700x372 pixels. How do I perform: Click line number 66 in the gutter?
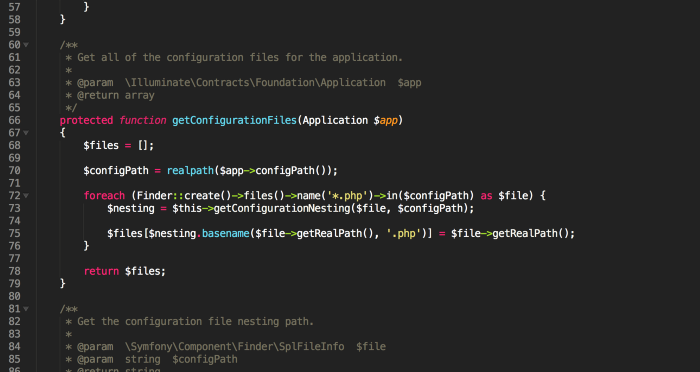pos(14,120)
